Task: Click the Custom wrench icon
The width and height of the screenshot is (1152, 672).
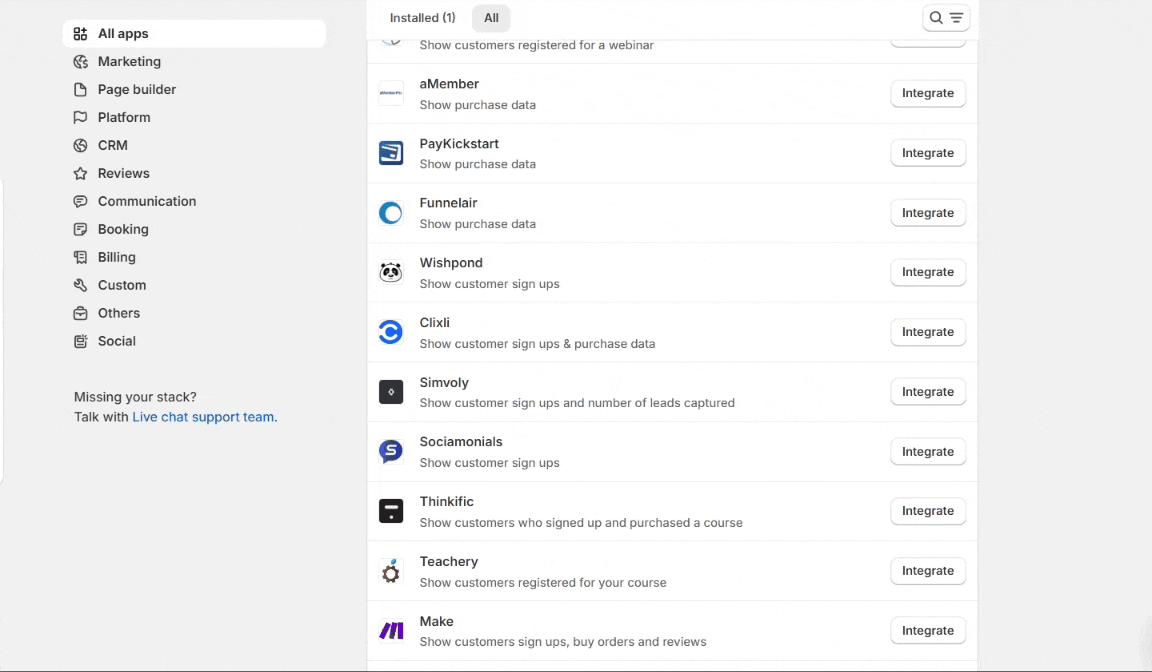Action: (x=80, y=285)
